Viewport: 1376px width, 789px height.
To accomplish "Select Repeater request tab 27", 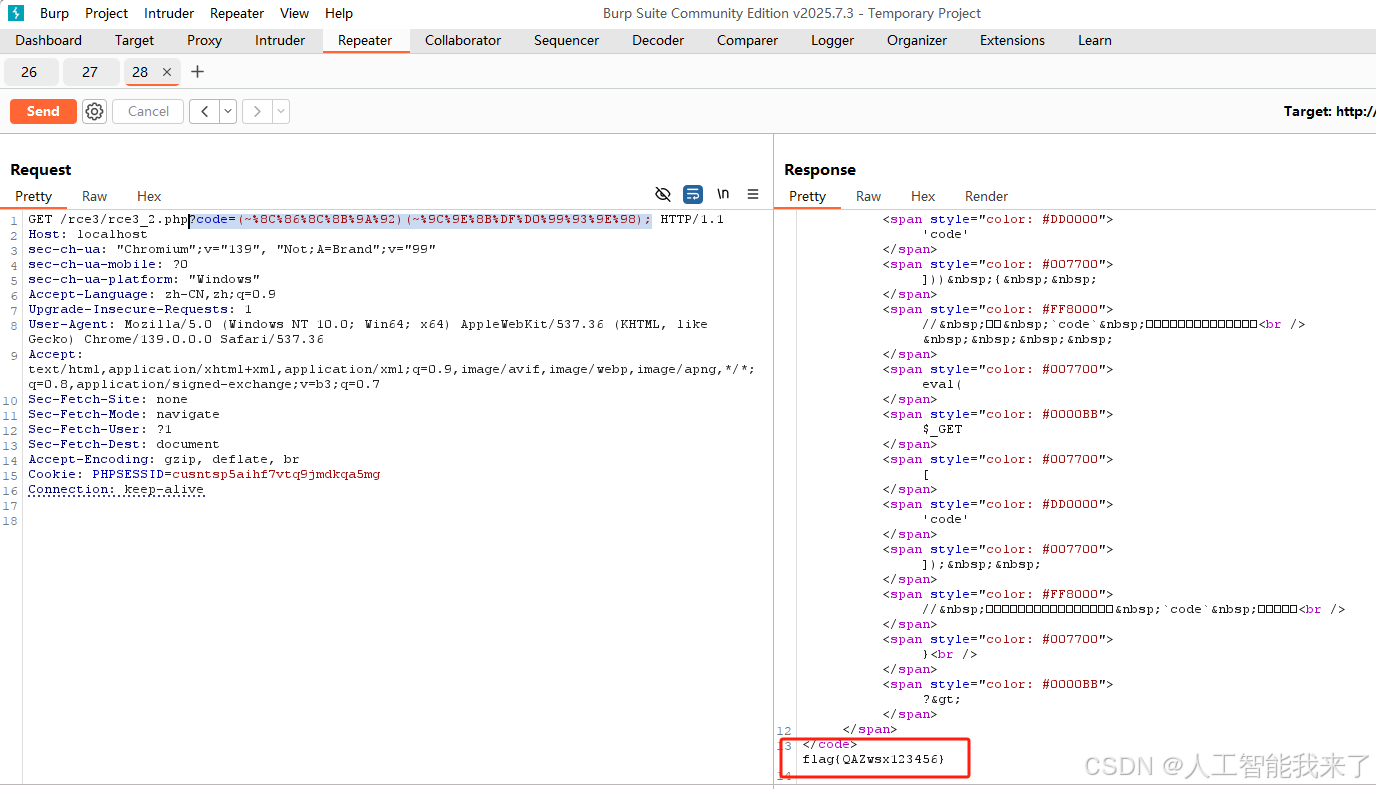I will (90, 72).
